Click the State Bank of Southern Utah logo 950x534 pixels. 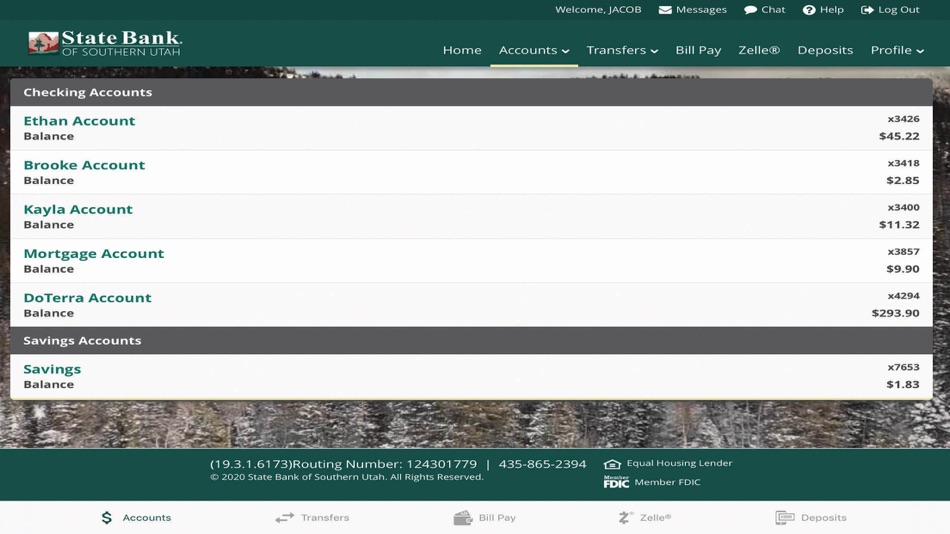pyautogui.click(x=105, y=44)
